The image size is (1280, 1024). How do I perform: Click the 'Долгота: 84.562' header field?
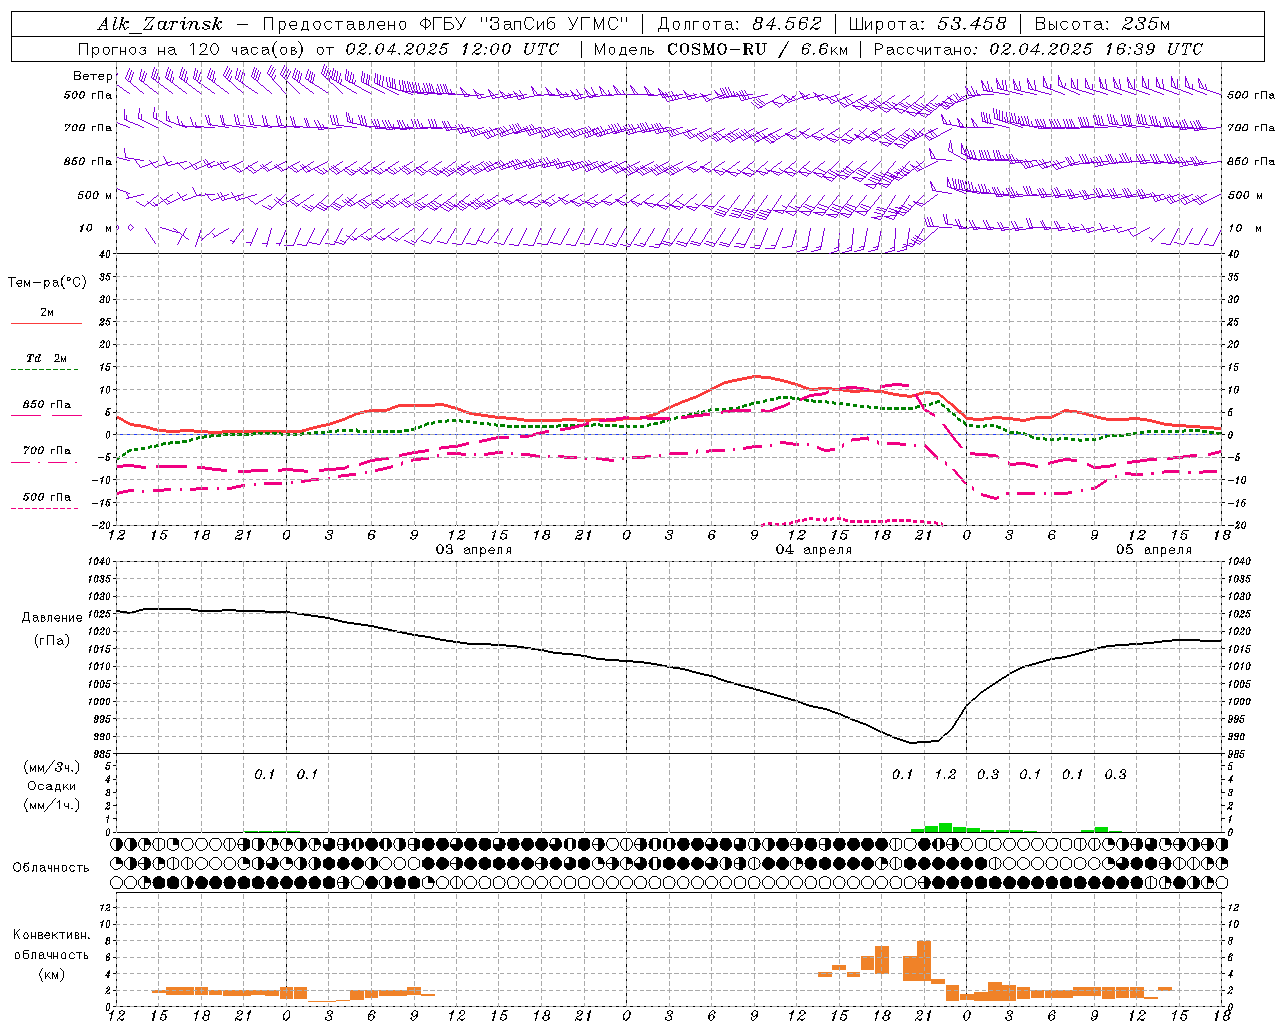point(739,24)
